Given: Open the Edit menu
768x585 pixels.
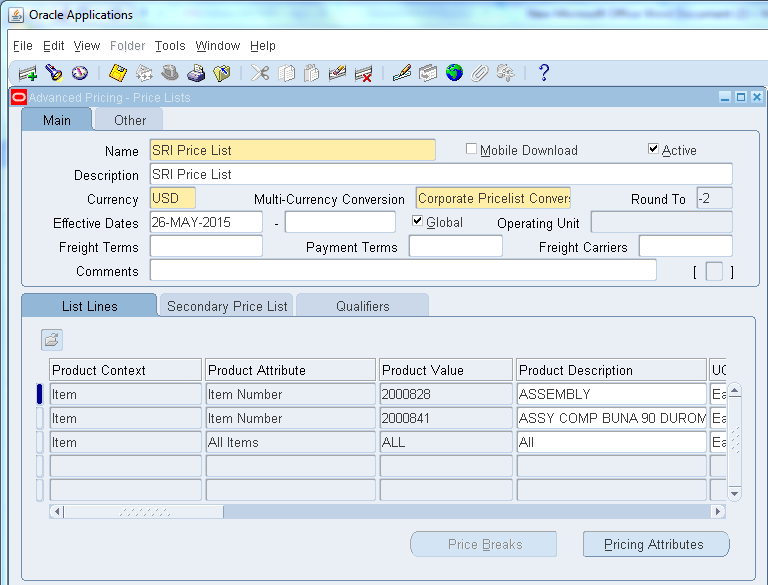Looking at the screenshot, I should point(53,46).
